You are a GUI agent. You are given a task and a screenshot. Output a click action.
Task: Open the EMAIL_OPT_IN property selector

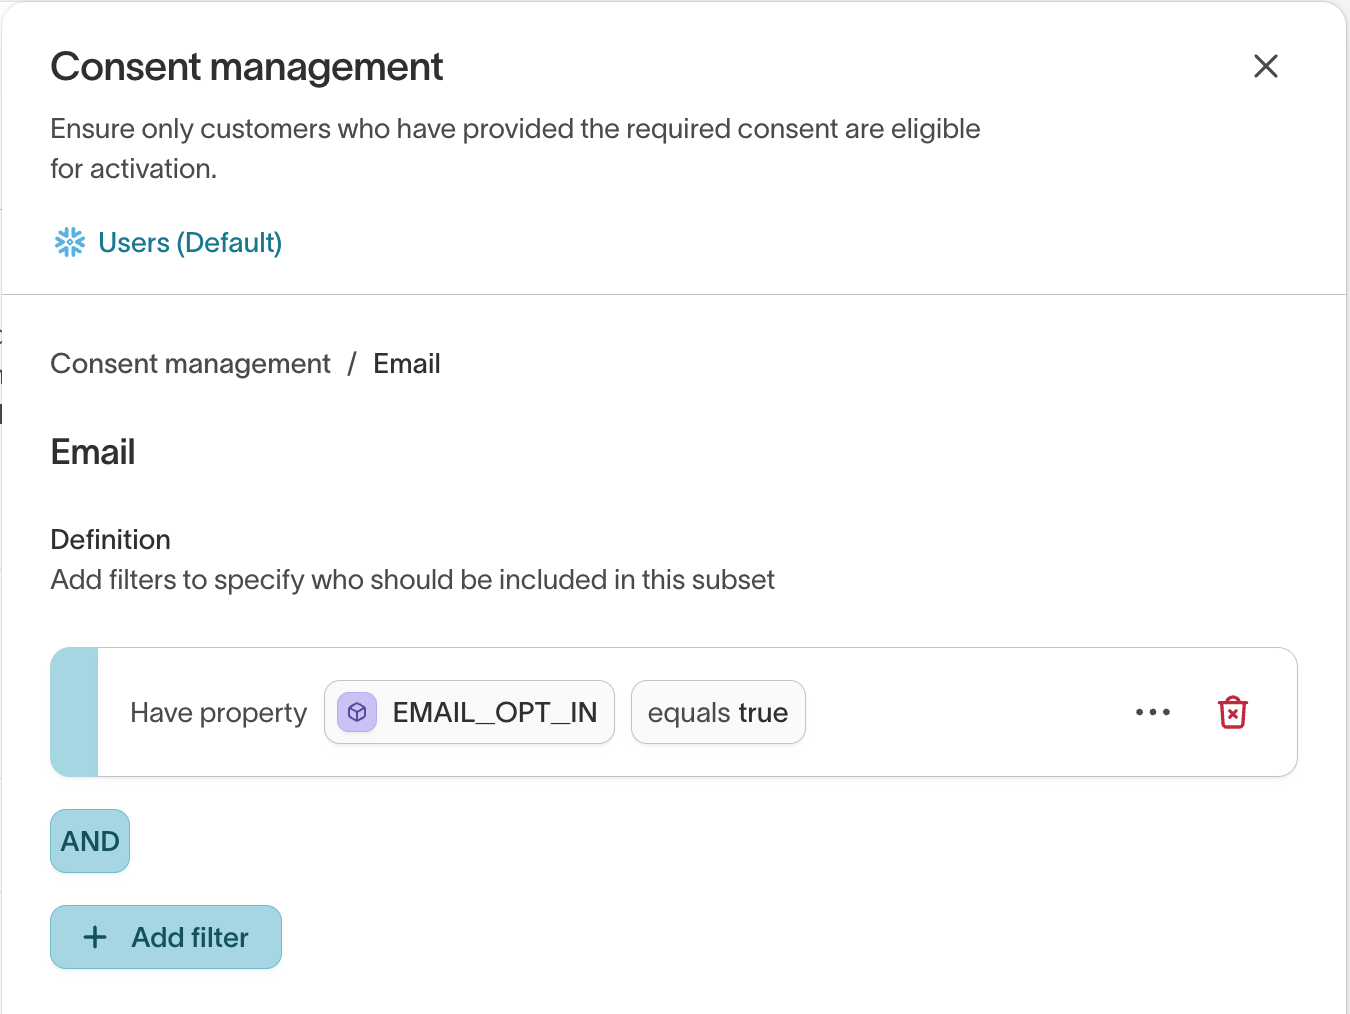[x=469, y=712]
